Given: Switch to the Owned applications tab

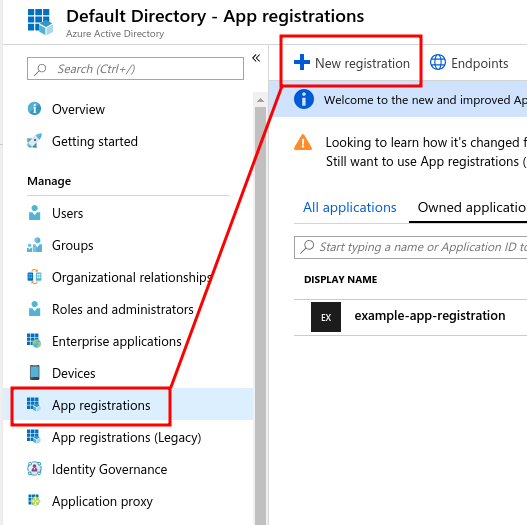Looking at the screenshot, I should click(x=472, y=208).
